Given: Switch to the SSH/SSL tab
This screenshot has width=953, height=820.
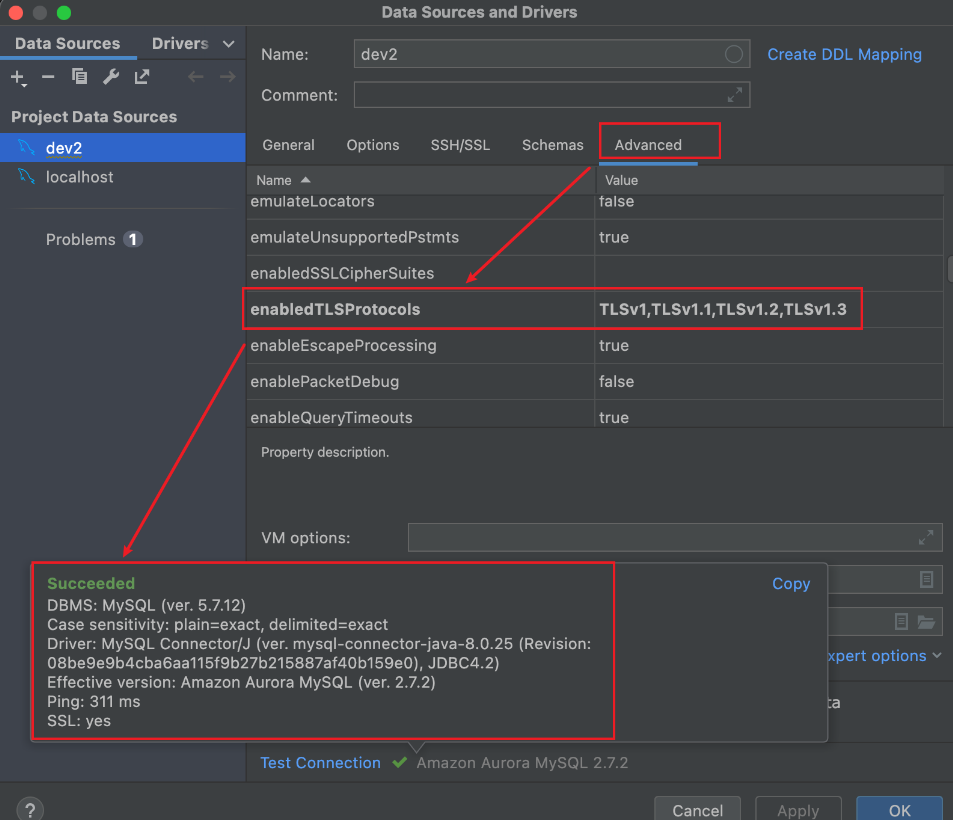Looking at the screenshot, I should point(460,145).
